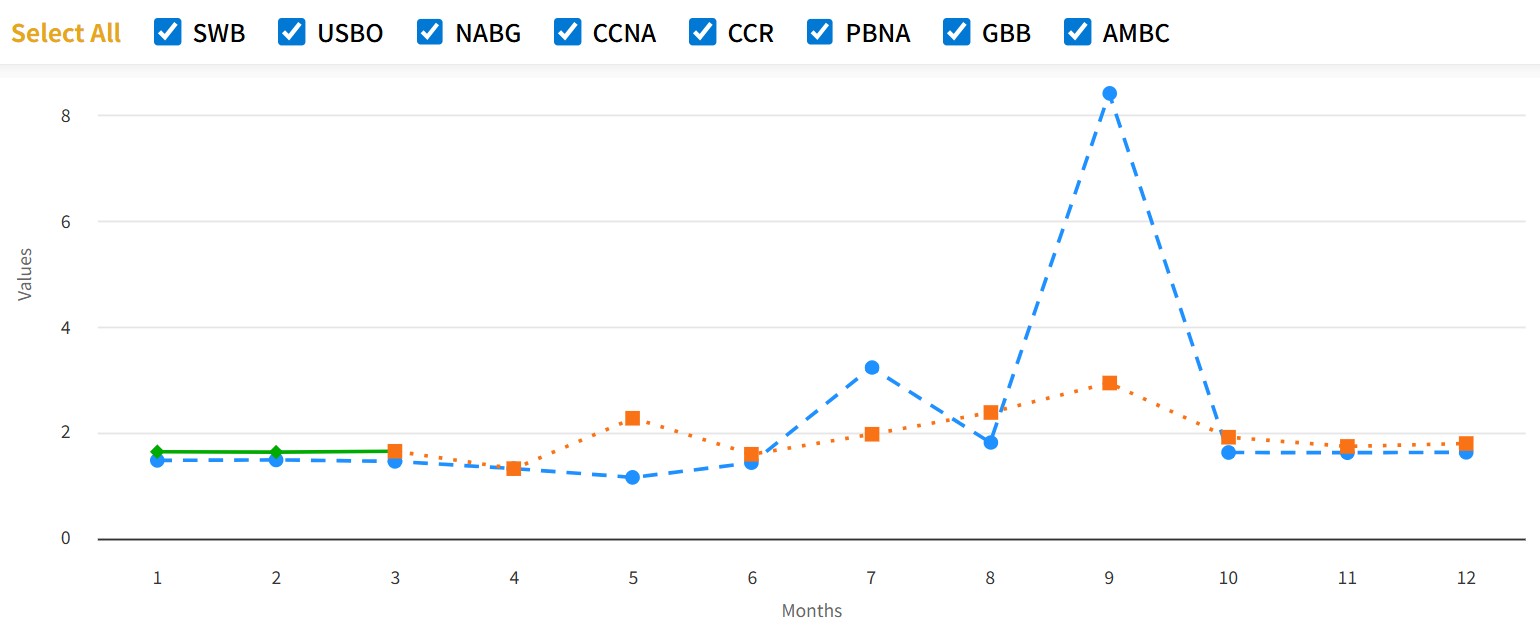Toggle the AMBC checkbox
Viewport: 1540px width, 633px height.
point(1077,33)
